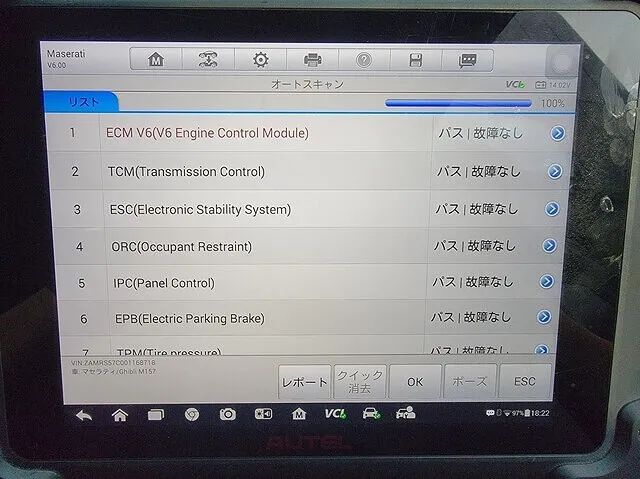Select ORC(Occupant Restraint) row text
This screenshot has height=479, width=640.
coord(182,246)
